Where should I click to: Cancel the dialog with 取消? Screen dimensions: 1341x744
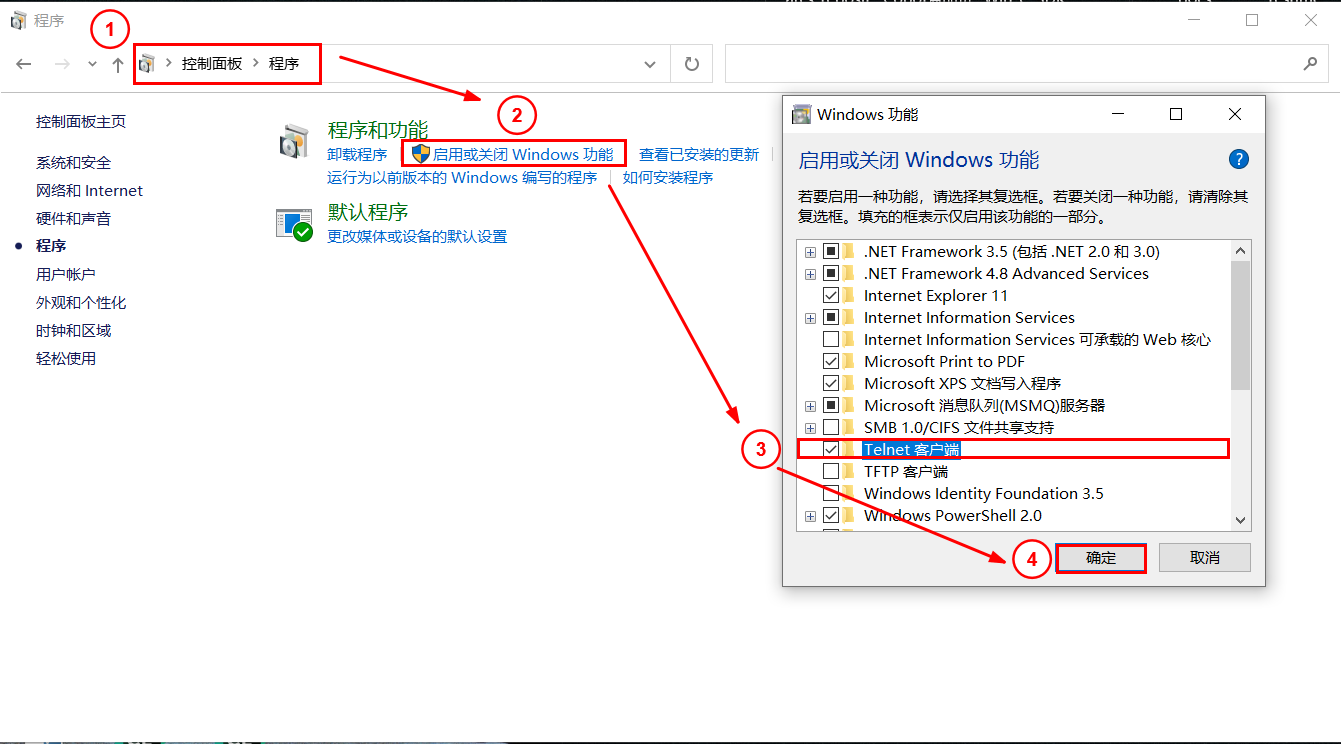click(x=1205, y=558)
